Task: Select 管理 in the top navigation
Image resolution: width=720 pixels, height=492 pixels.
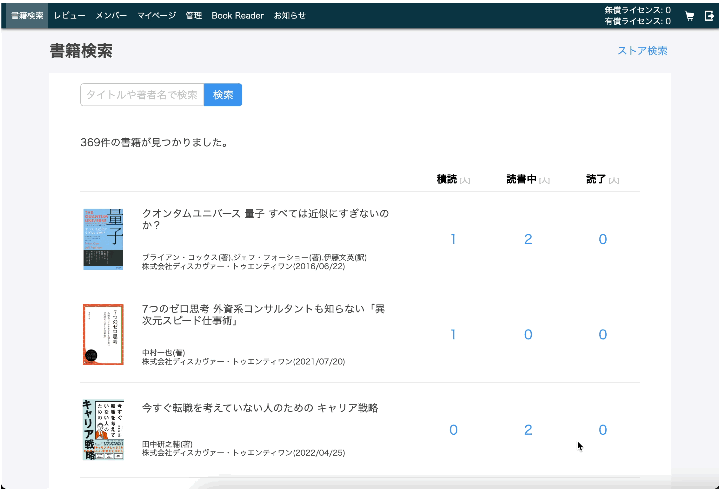Action: pos(193,16)
